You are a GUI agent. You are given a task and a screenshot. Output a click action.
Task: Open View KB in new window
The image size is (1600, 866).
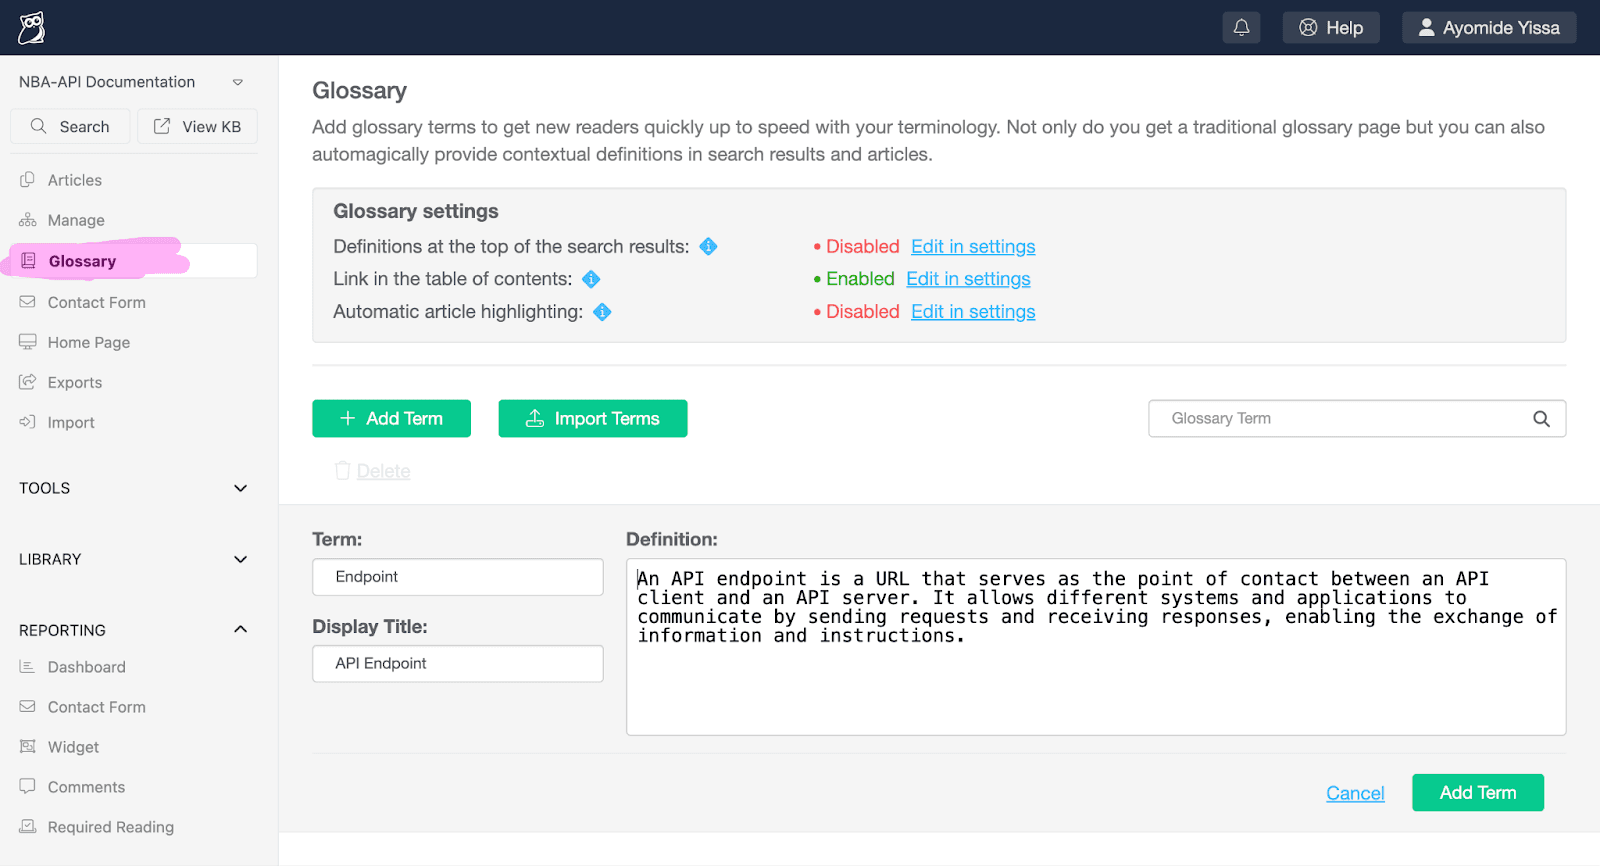(x=197, y=126)
